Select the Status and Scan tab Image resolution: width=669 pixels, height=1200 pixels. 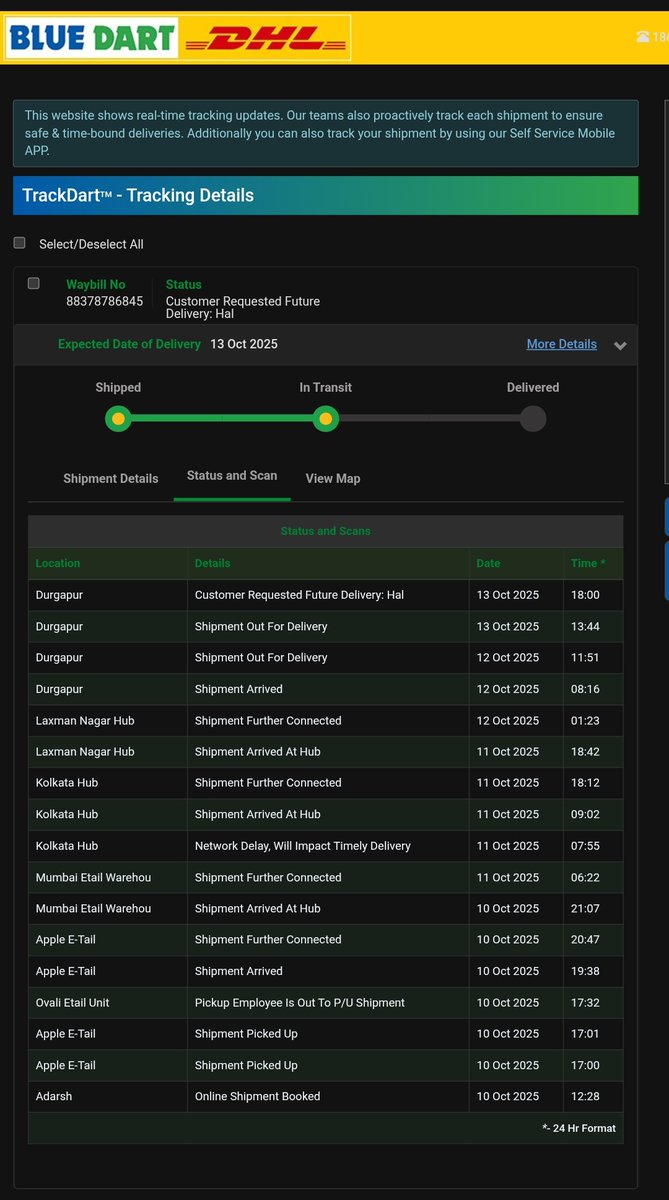[232, 475]
